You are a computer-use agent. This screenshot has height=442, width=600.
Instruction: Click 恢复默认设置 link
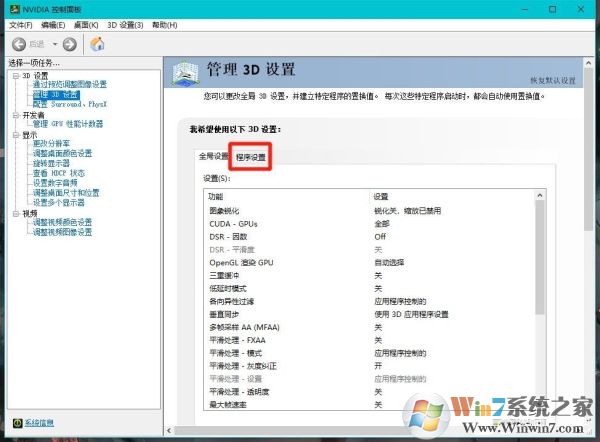pos(553,81)
